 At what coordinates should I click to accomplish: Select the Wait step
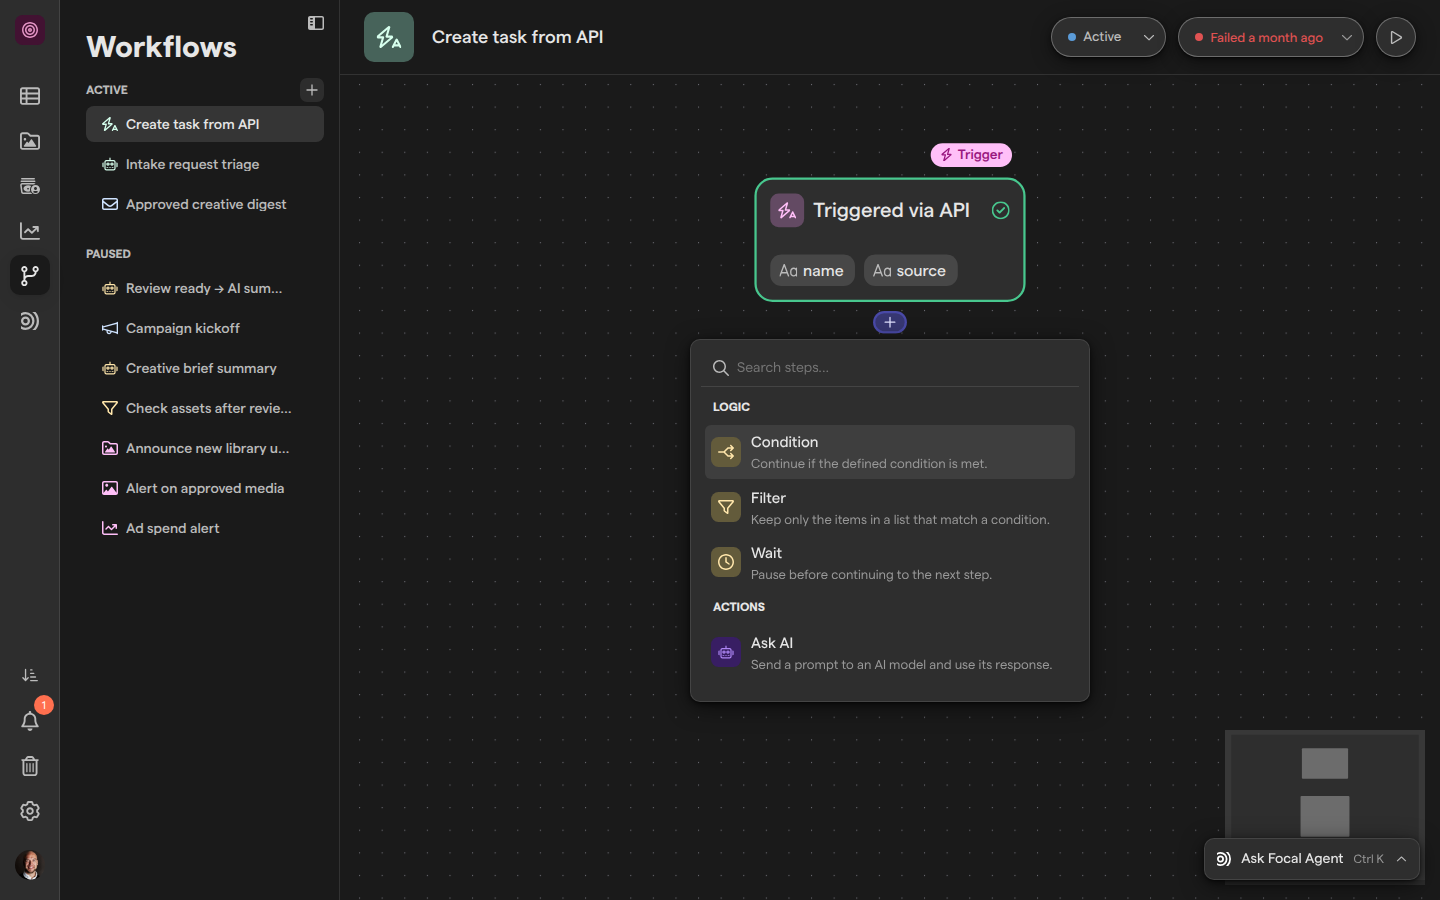(x=890, y=563)
